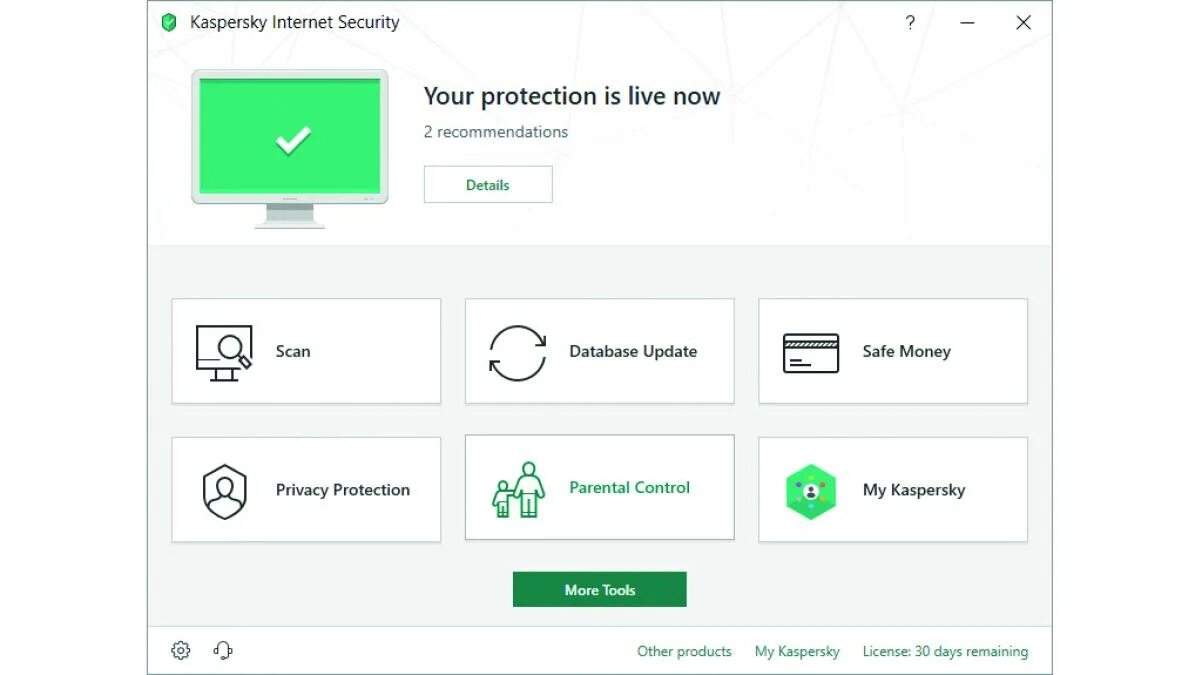The width and height of the screenshot is (1202, 675).
Task: Click the question mark help icon
Action: click(x=910, y=23)
